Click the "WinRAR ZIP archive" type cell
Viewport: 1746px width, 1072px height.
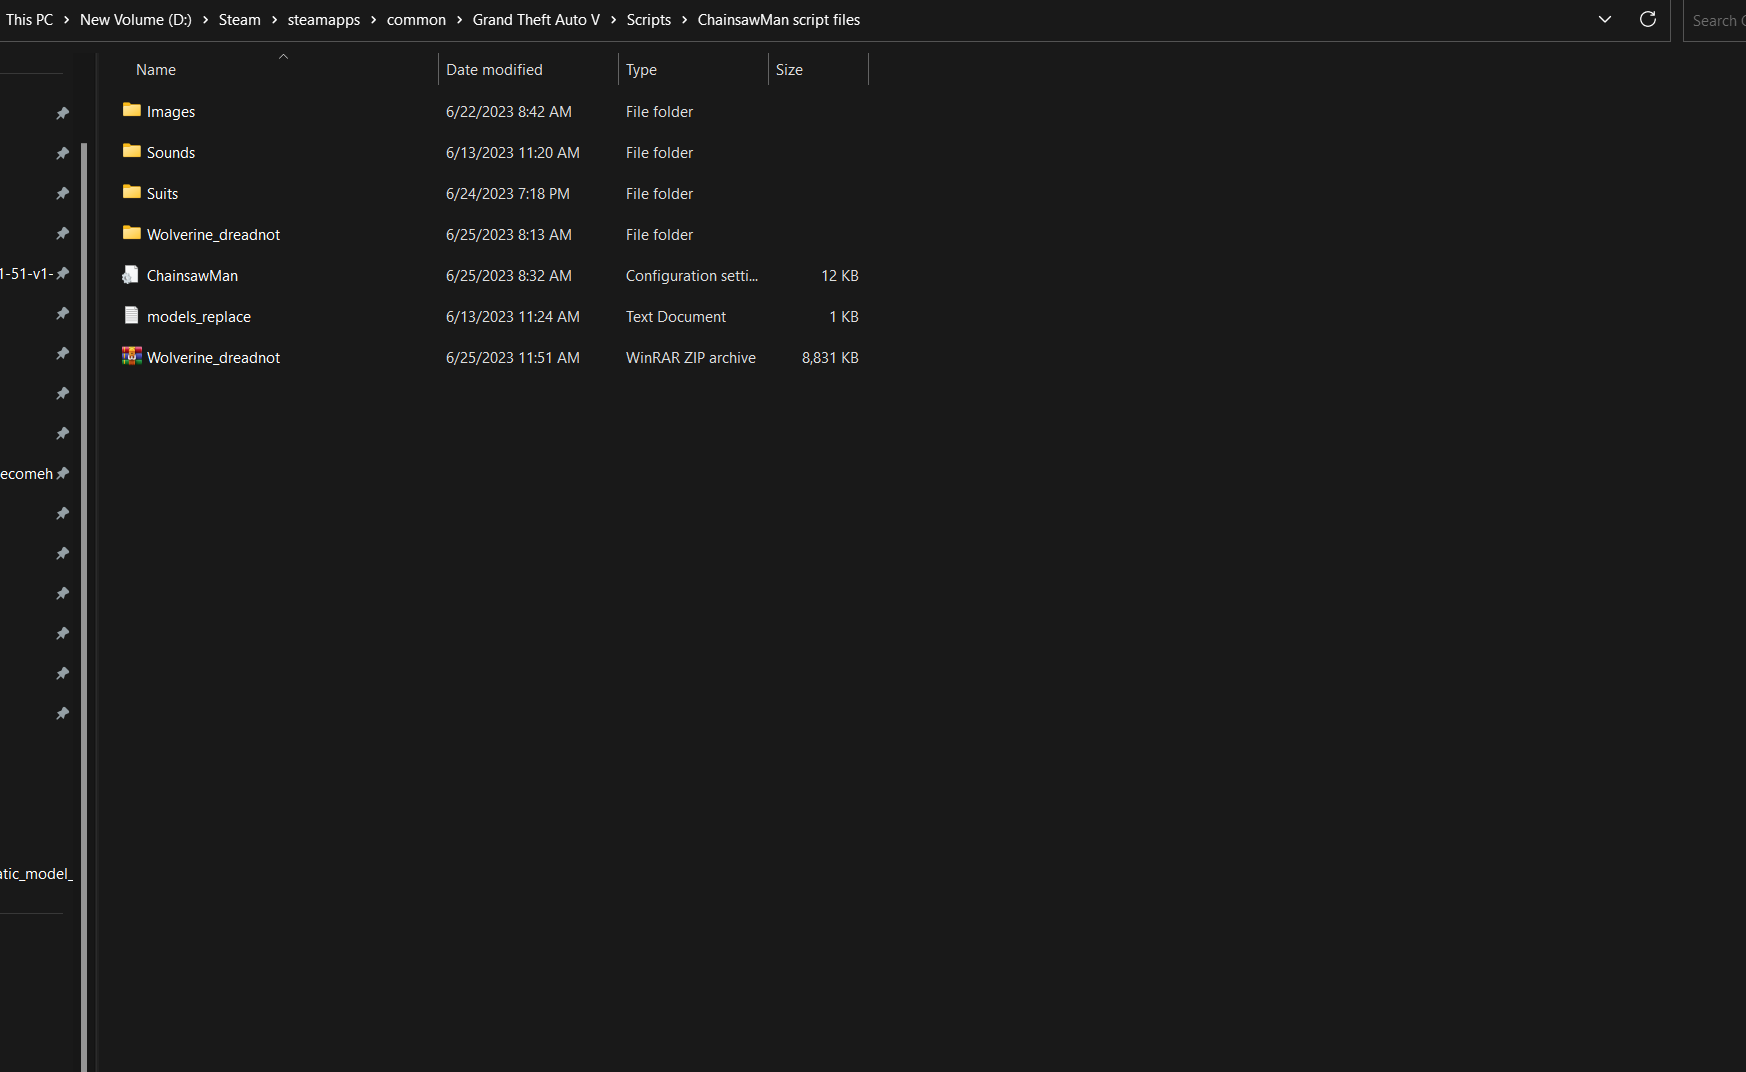tap(691, 358)
